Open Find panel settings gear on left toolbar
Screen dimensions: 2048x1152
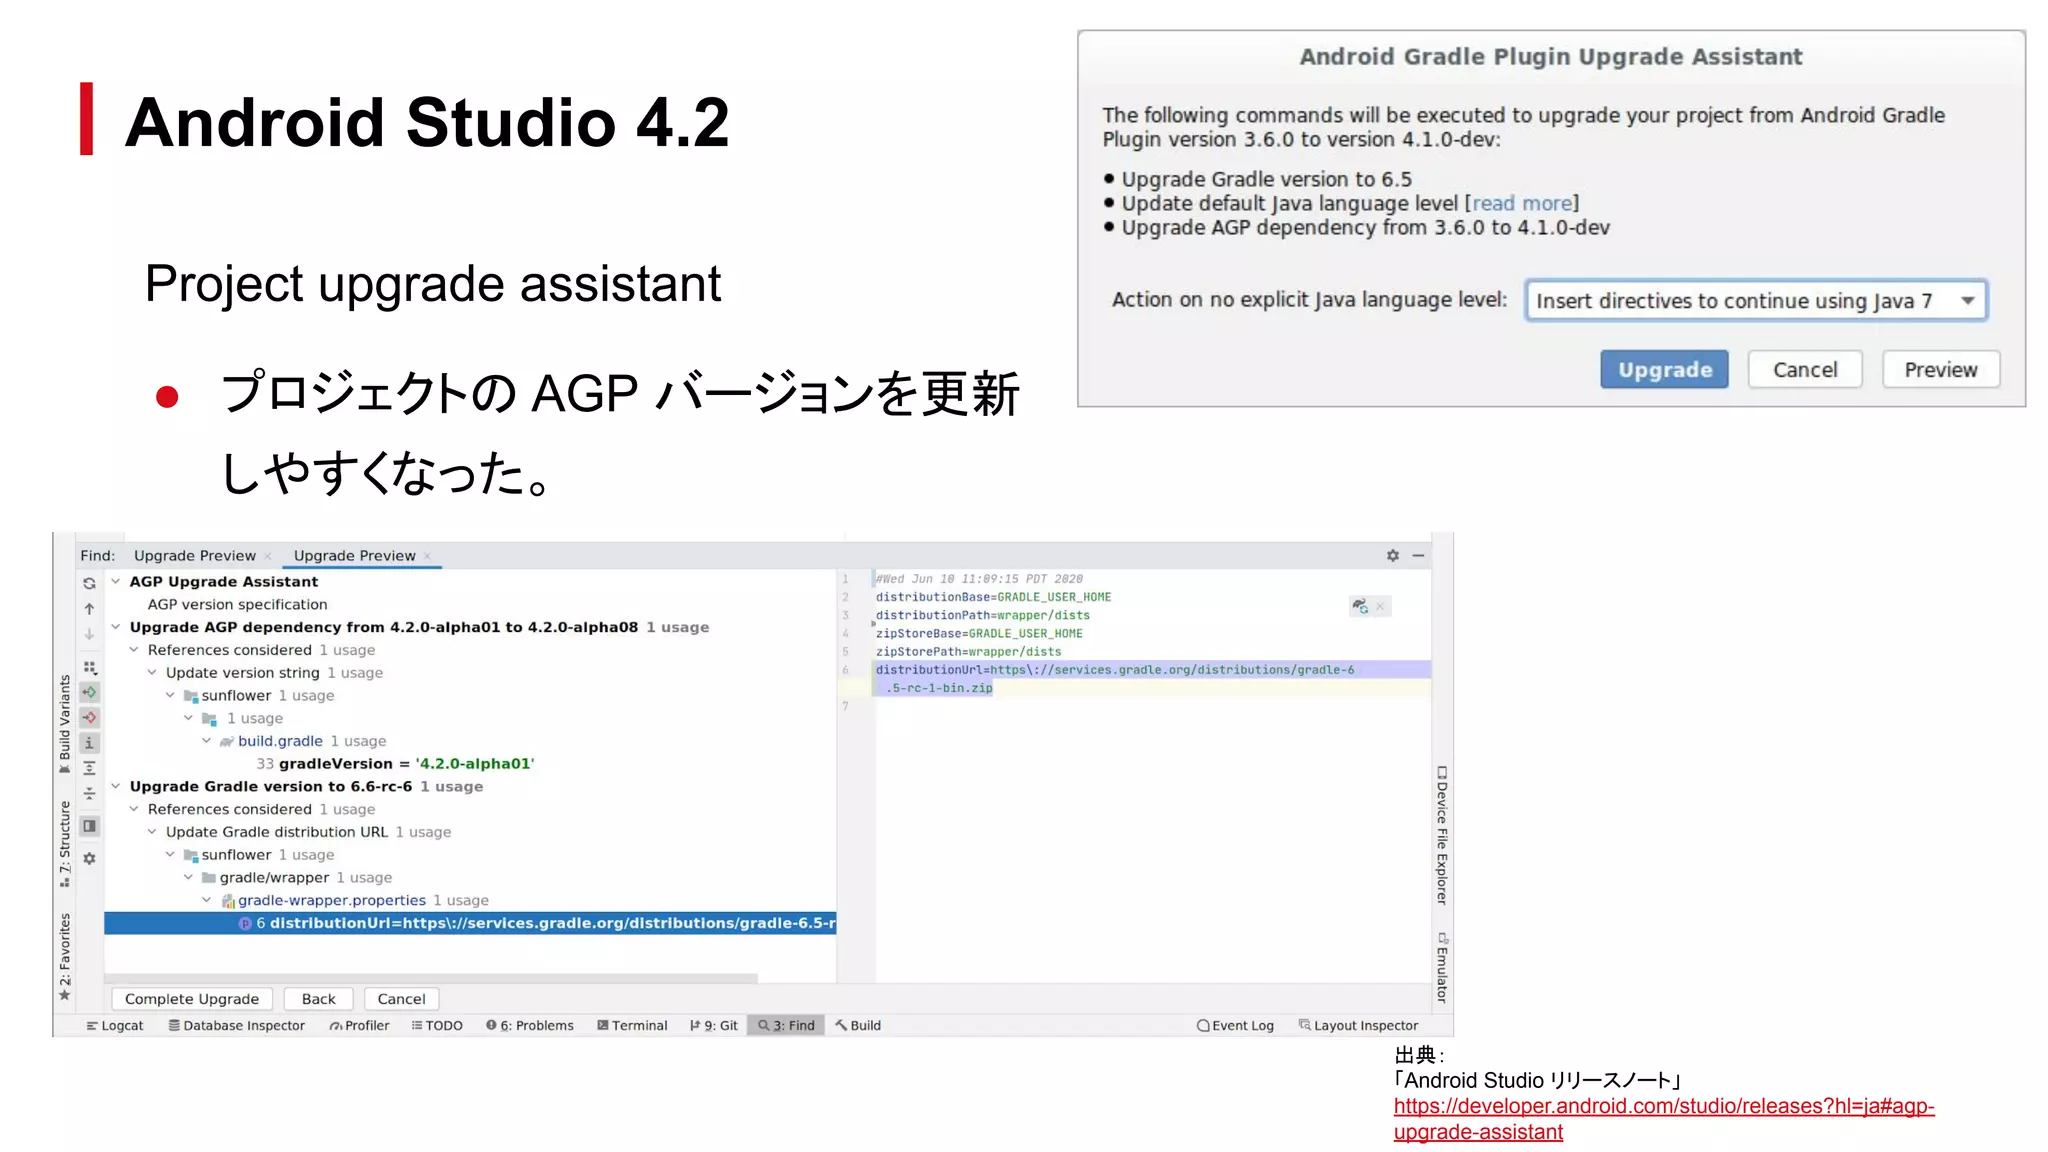(x=89, y=858)
